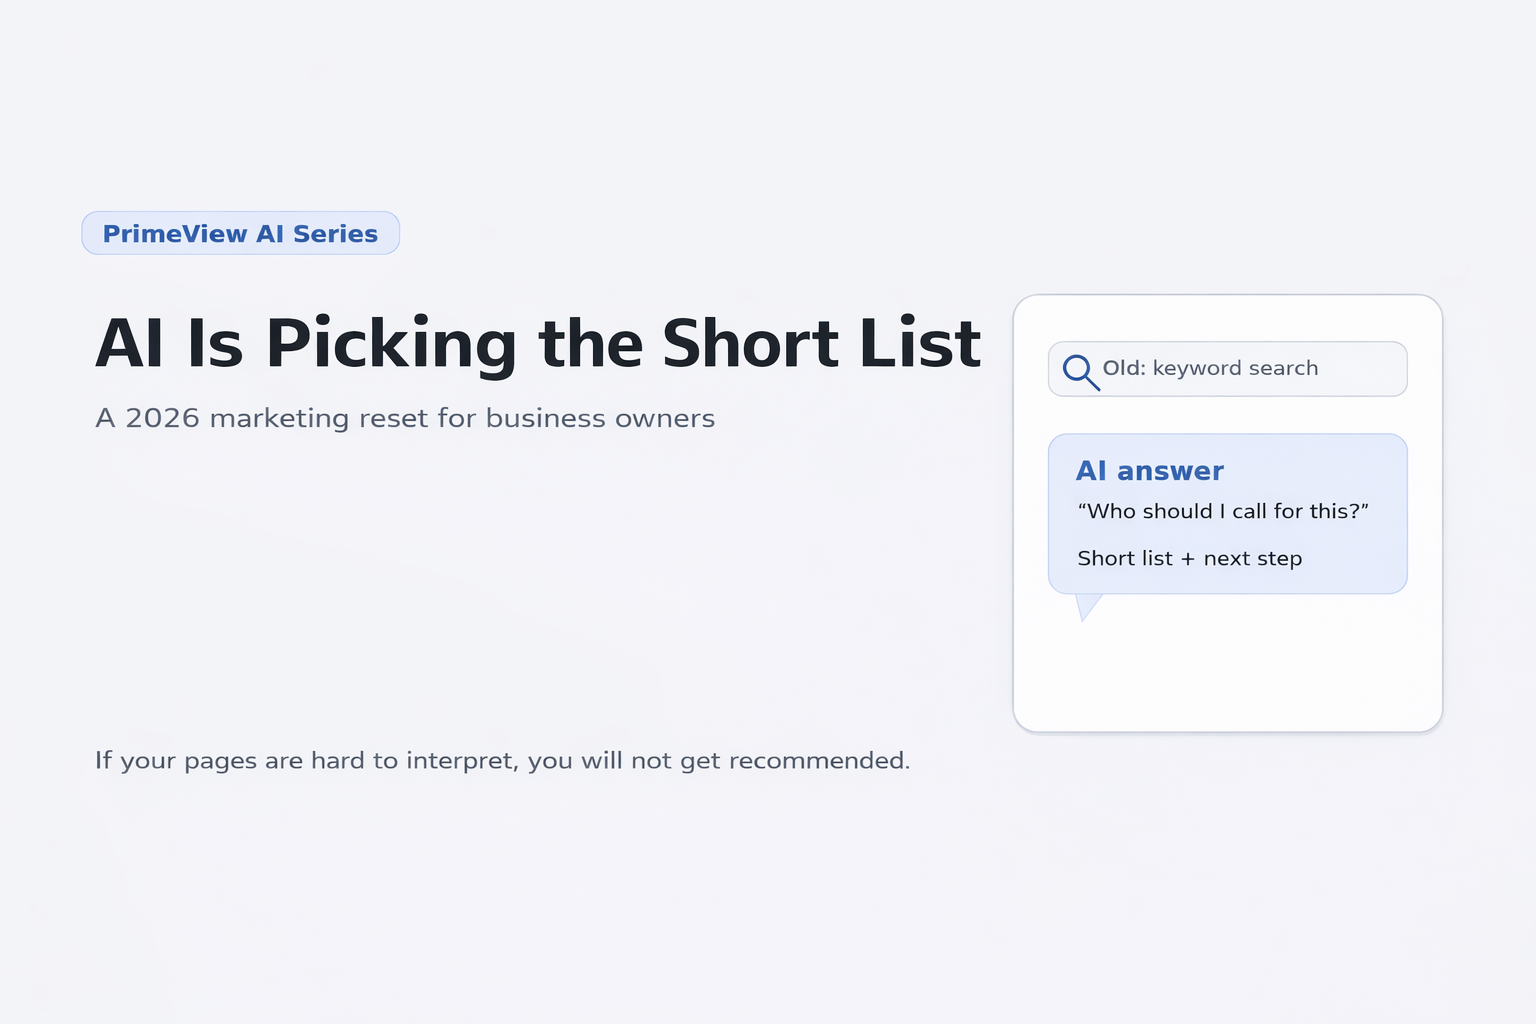The width and height of the screenshot is (1536, 1024).
Task: Click the speech bubble tail pointer
Action: point(1087,607)
